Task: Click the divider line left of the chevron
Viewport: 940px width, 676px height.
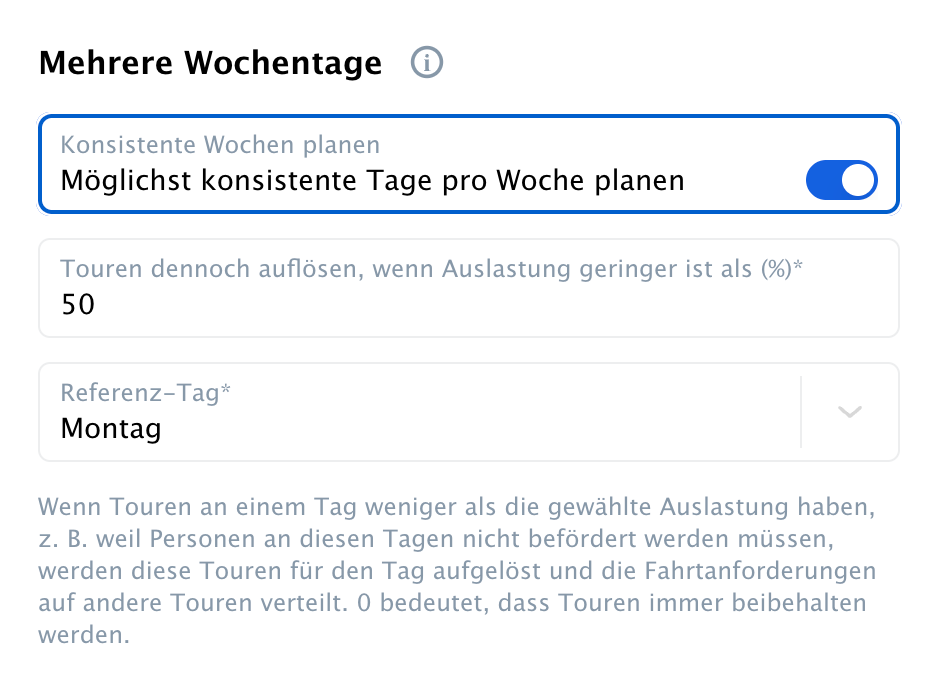Action: (x=801, y=412)
